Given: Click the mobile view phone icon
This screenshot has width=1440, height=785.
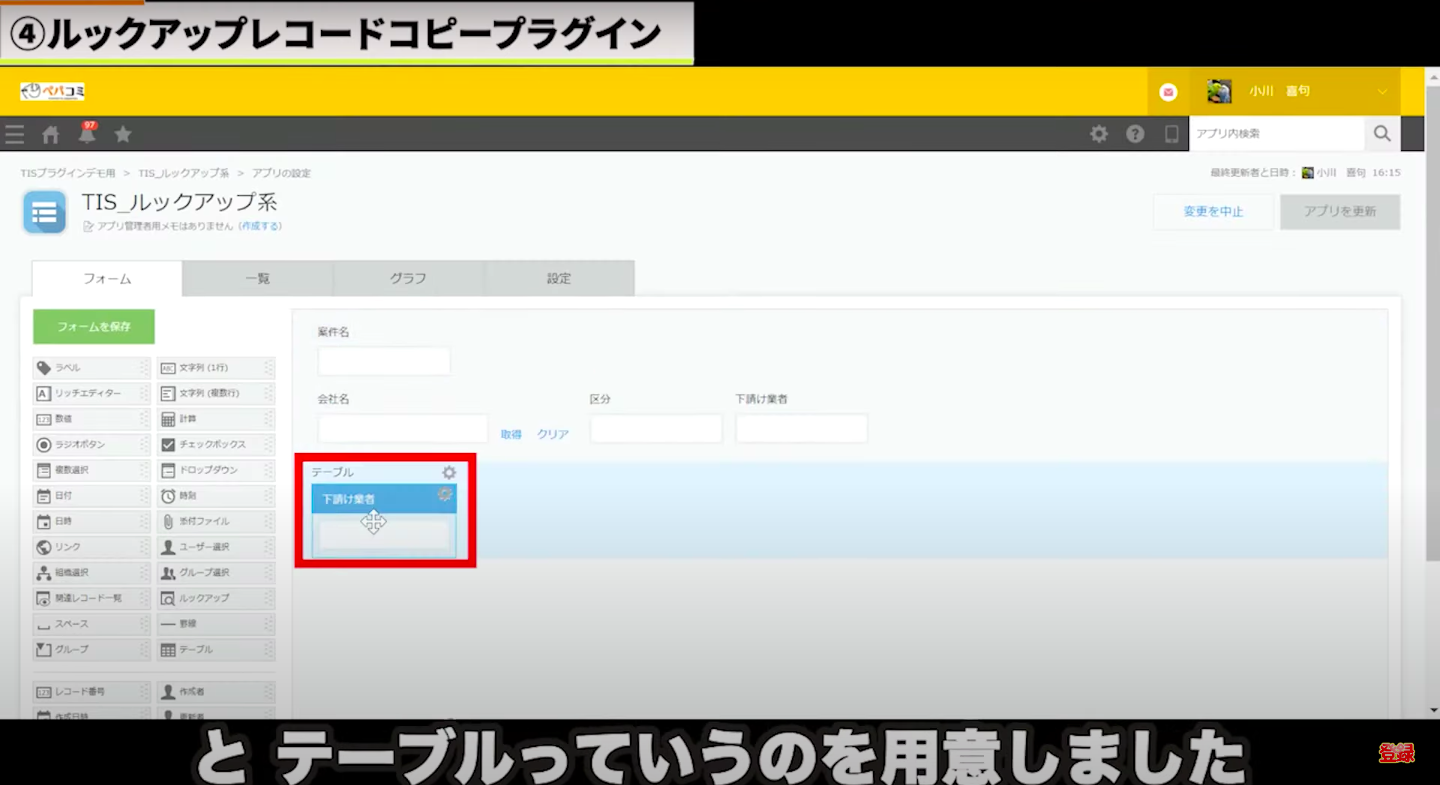Looking at the screenshot, I should click(x=1171, y=134).
